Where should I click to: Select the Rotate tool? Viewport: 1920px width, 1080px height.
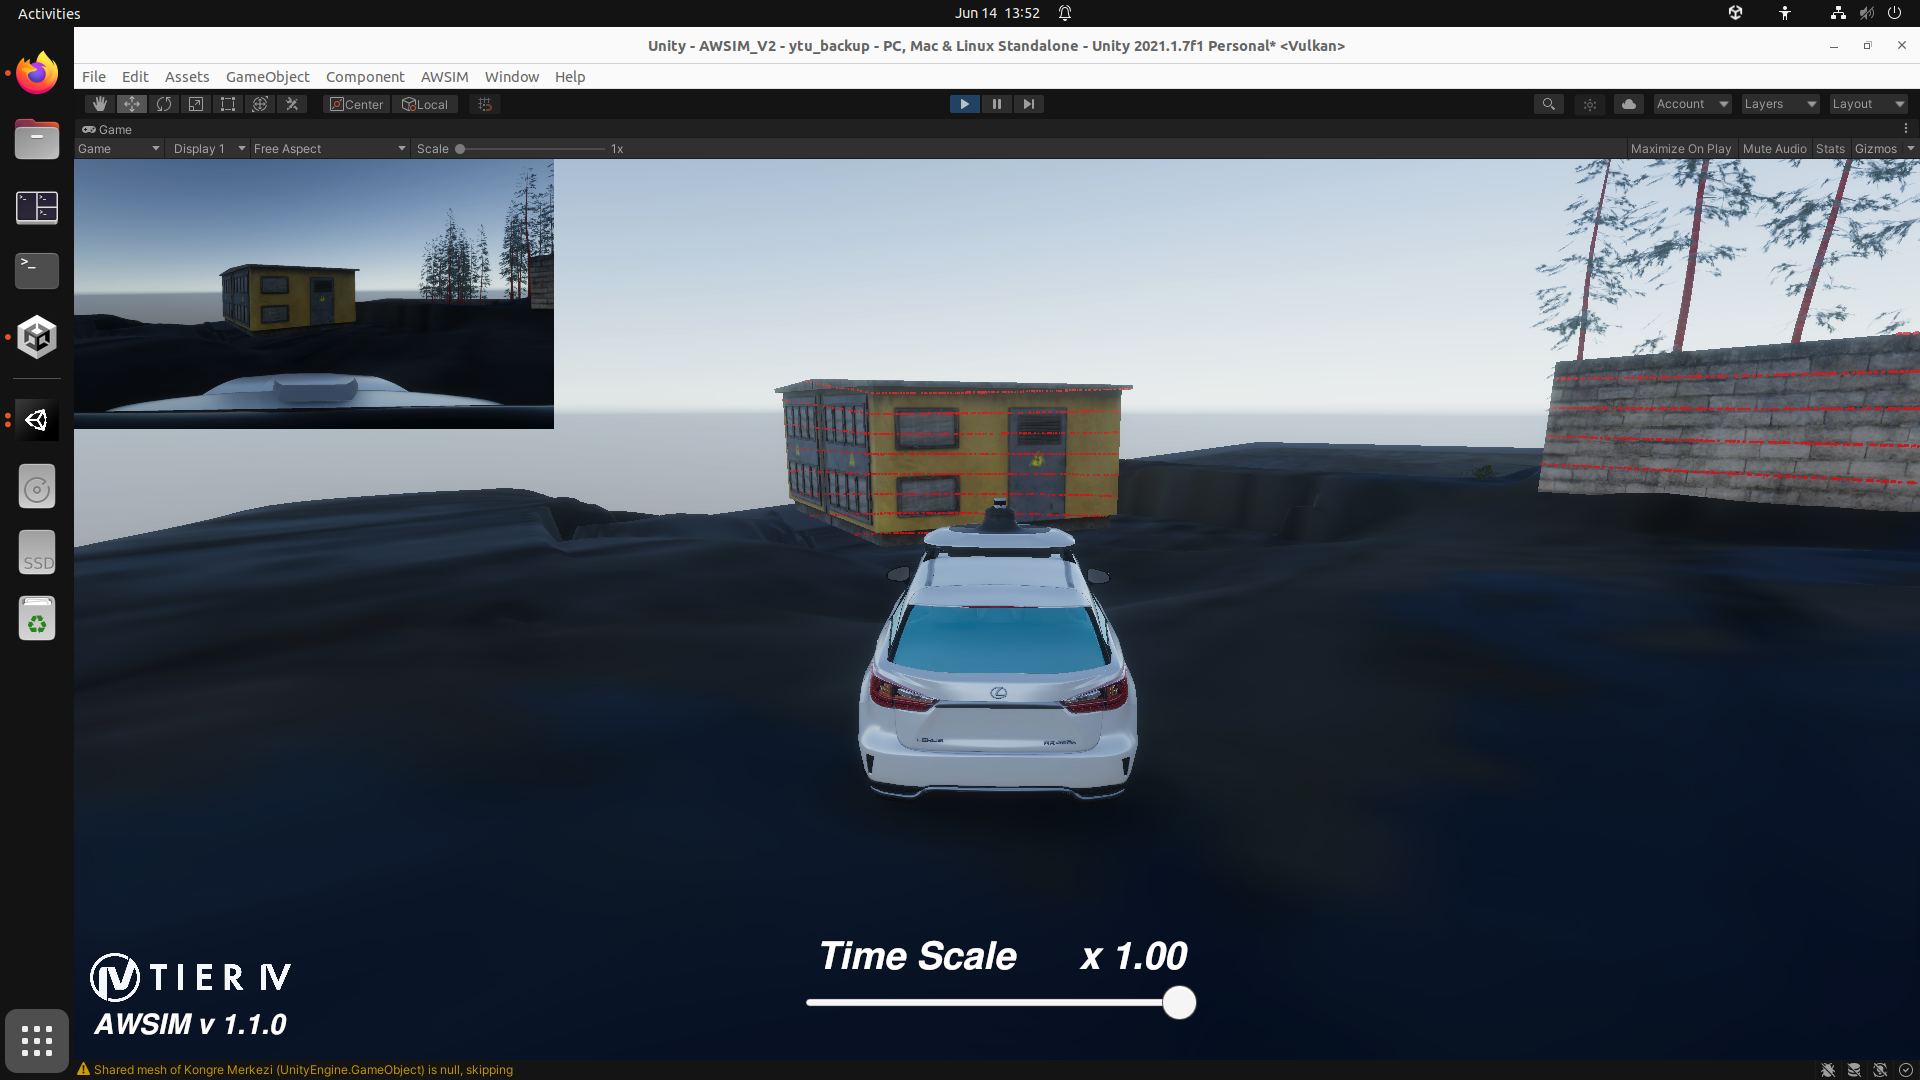click(163, 103)
